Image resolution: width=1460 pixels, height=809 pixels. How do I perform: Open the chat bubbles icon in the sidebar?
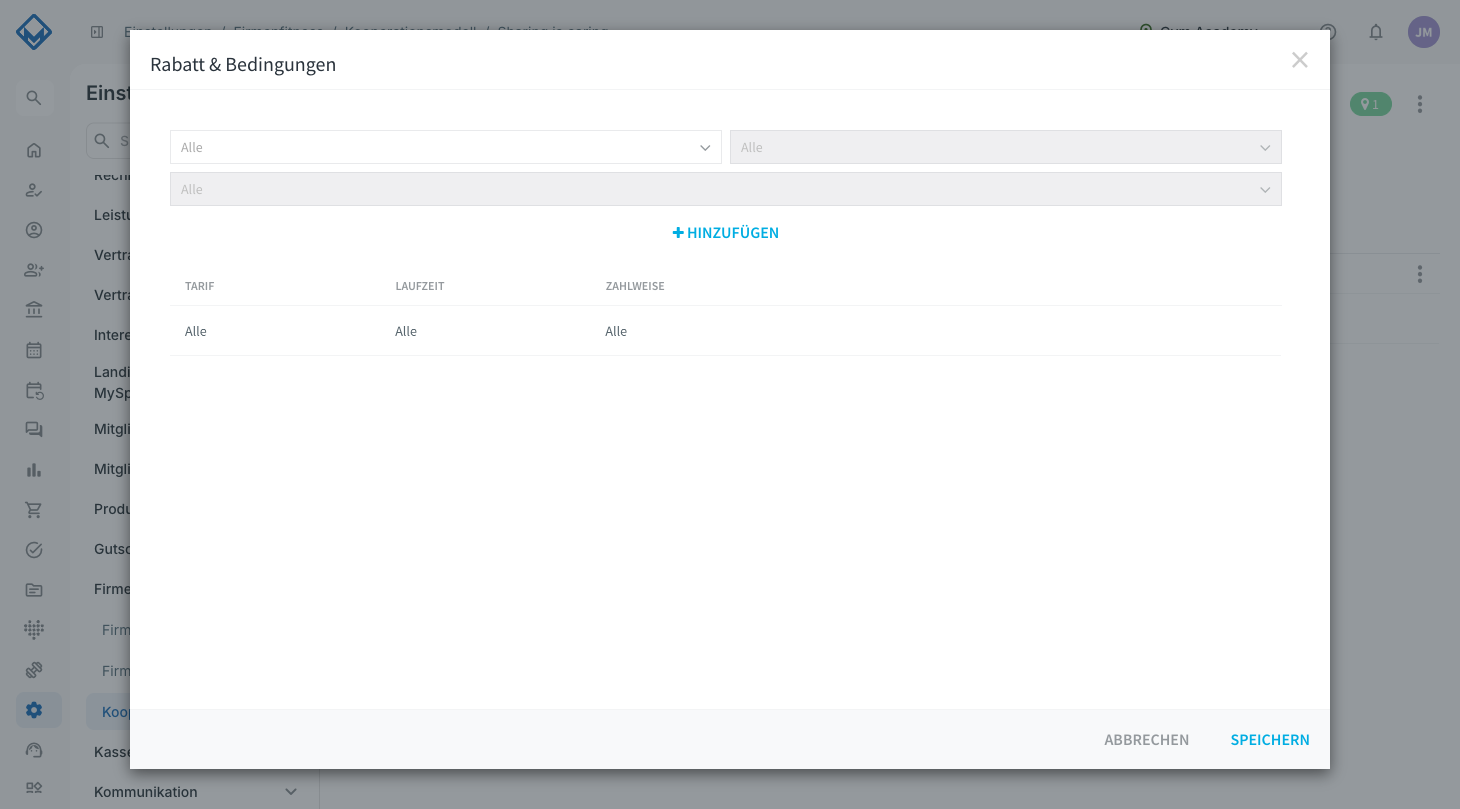(x=34, y=430)
